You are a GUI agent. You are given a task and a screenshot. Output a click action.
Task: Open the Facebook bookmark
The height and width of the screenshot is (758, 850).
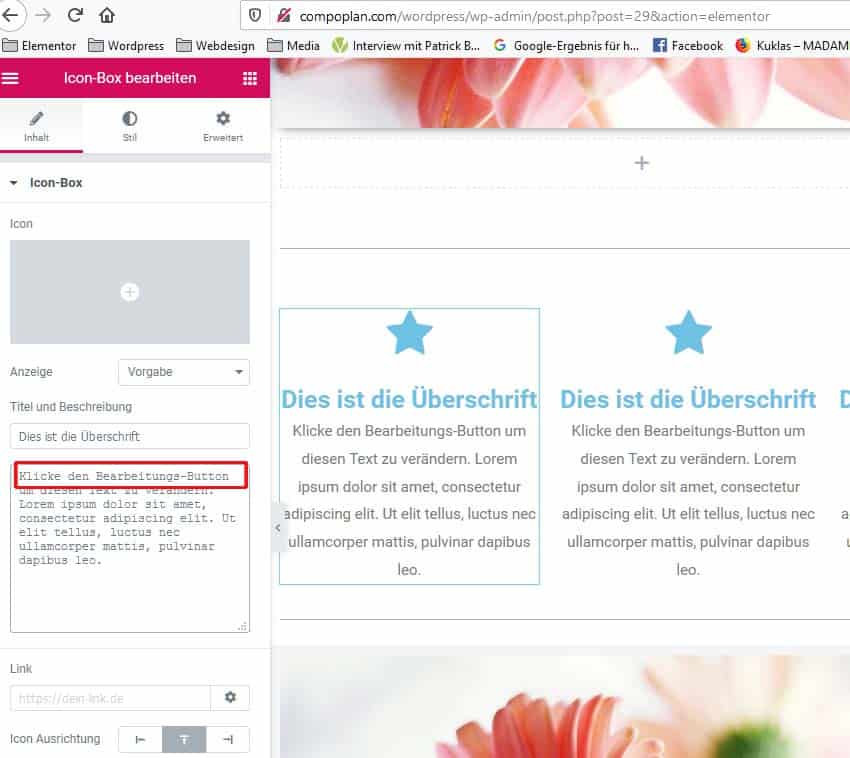[x=688, y=46]
